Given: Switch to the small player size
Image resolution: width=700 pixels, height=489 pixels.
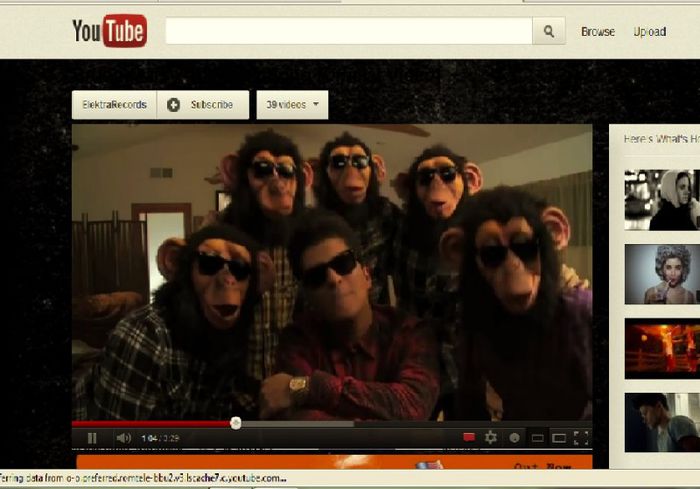Looking at the screenshot, I should pyautogui.click(x=537, y=438).
